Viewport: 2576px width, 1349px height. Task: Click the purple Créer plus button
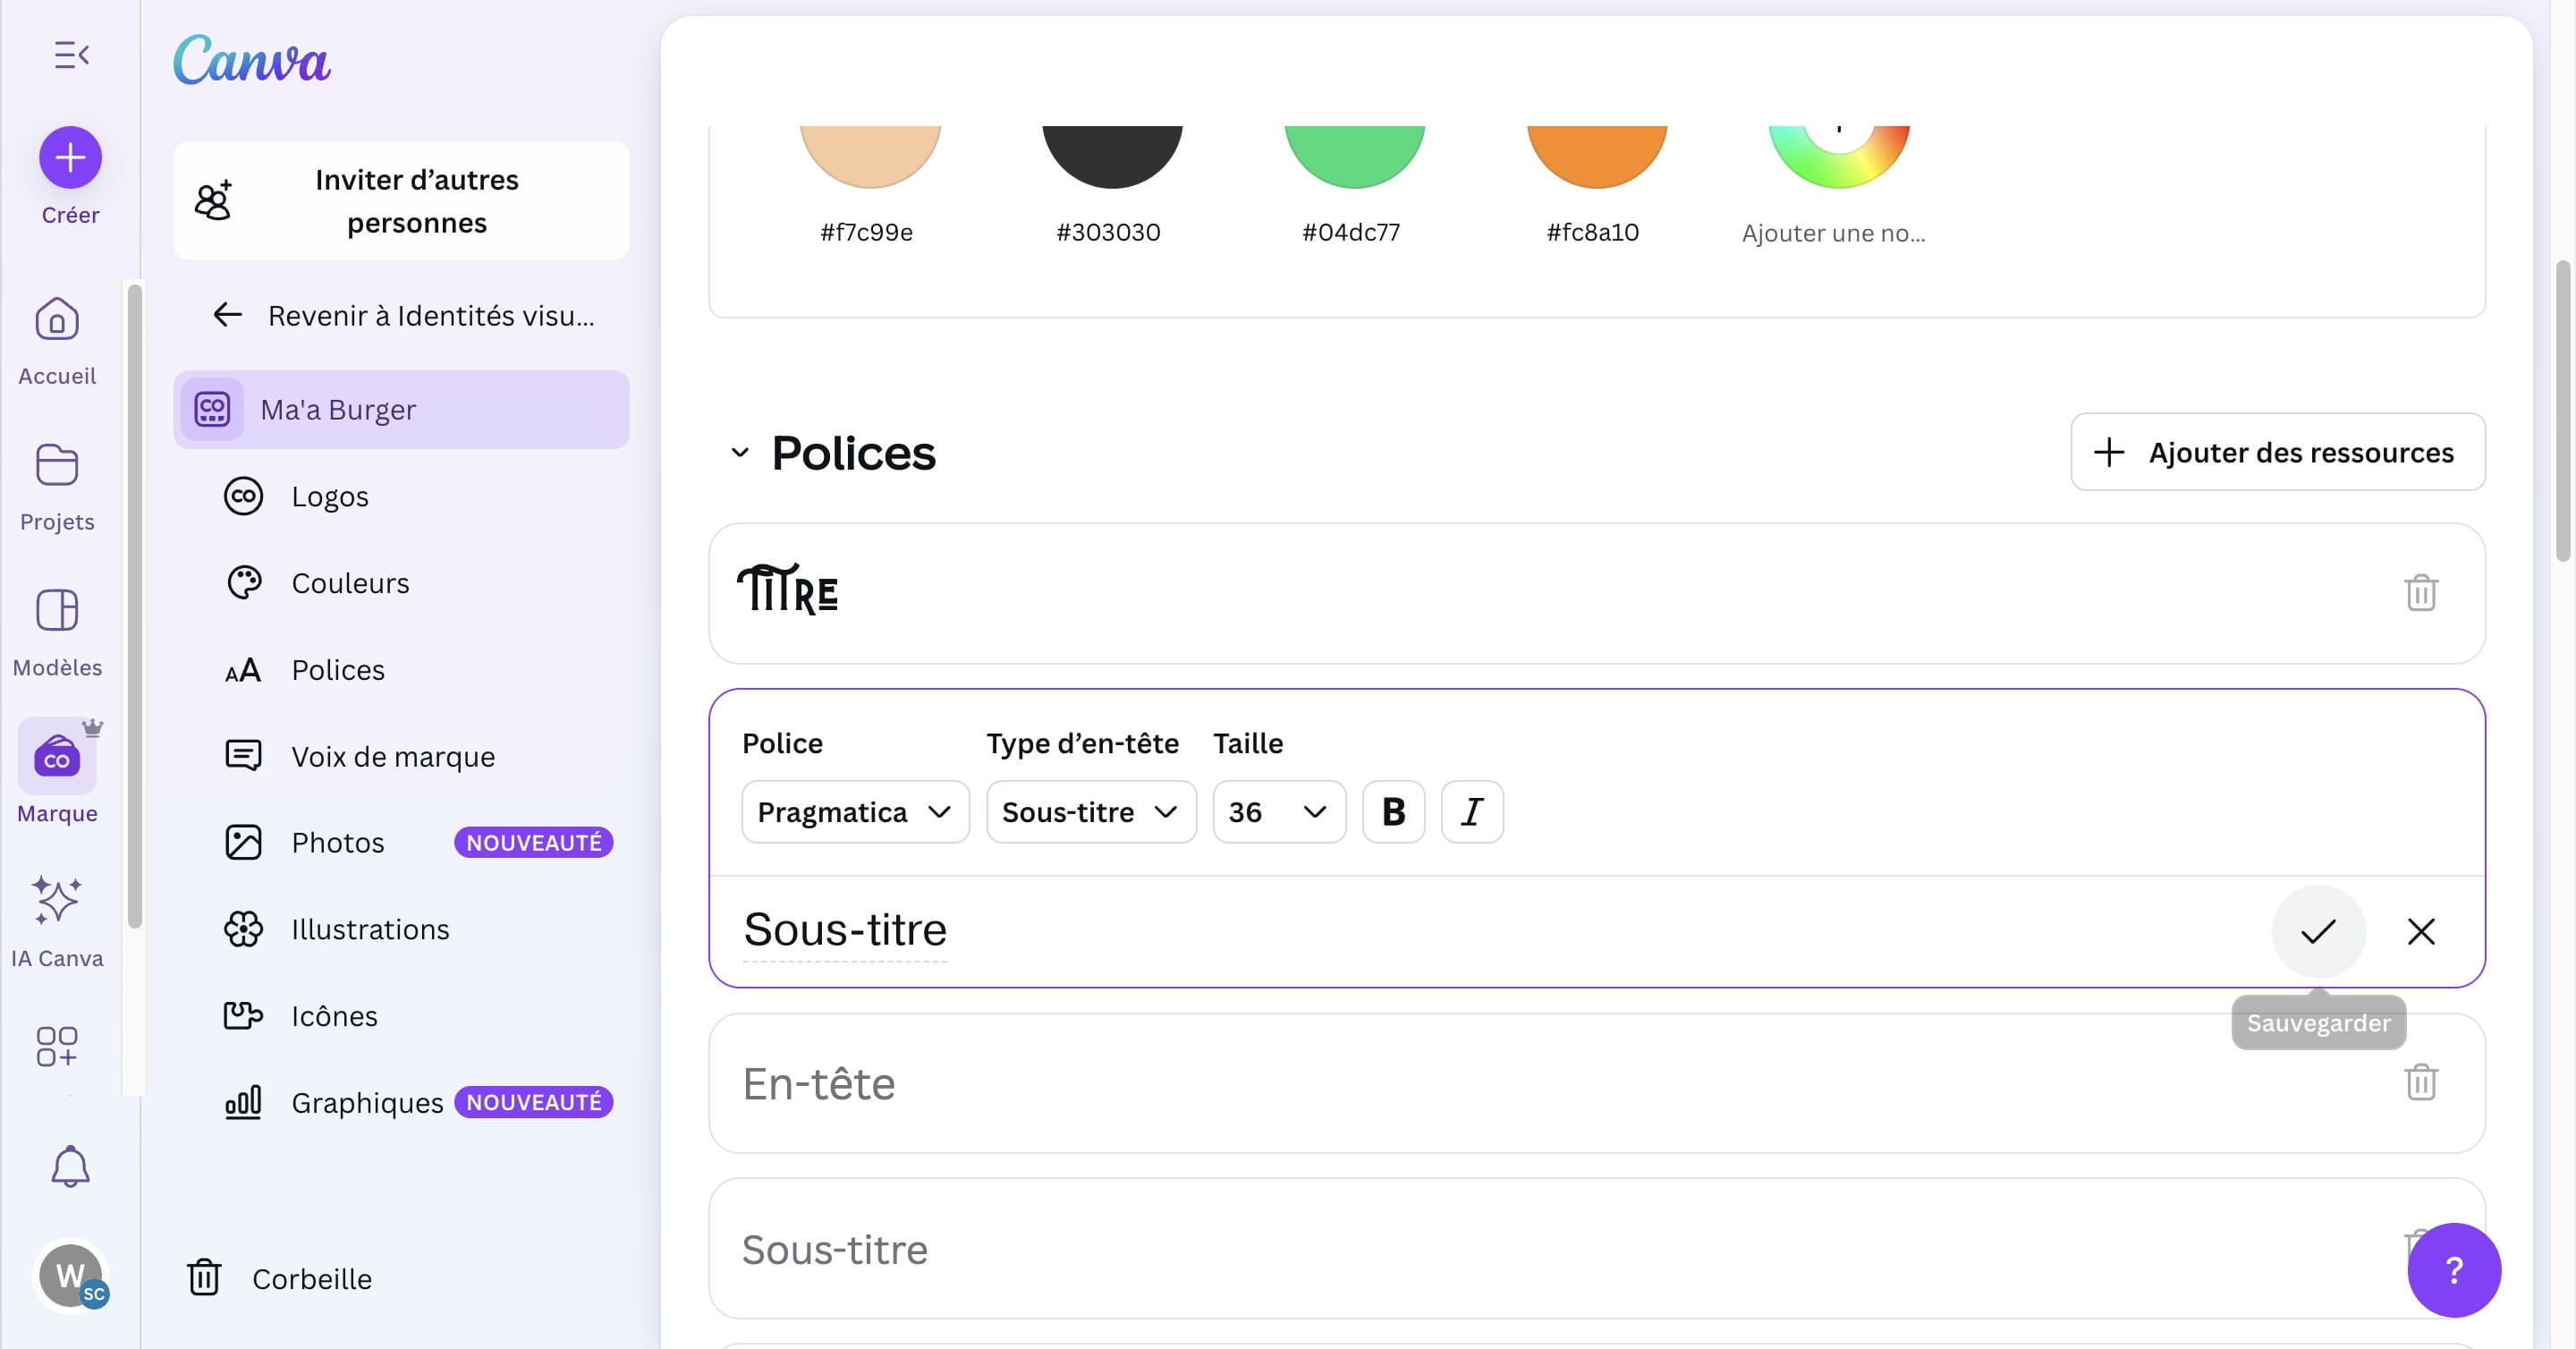70,157
